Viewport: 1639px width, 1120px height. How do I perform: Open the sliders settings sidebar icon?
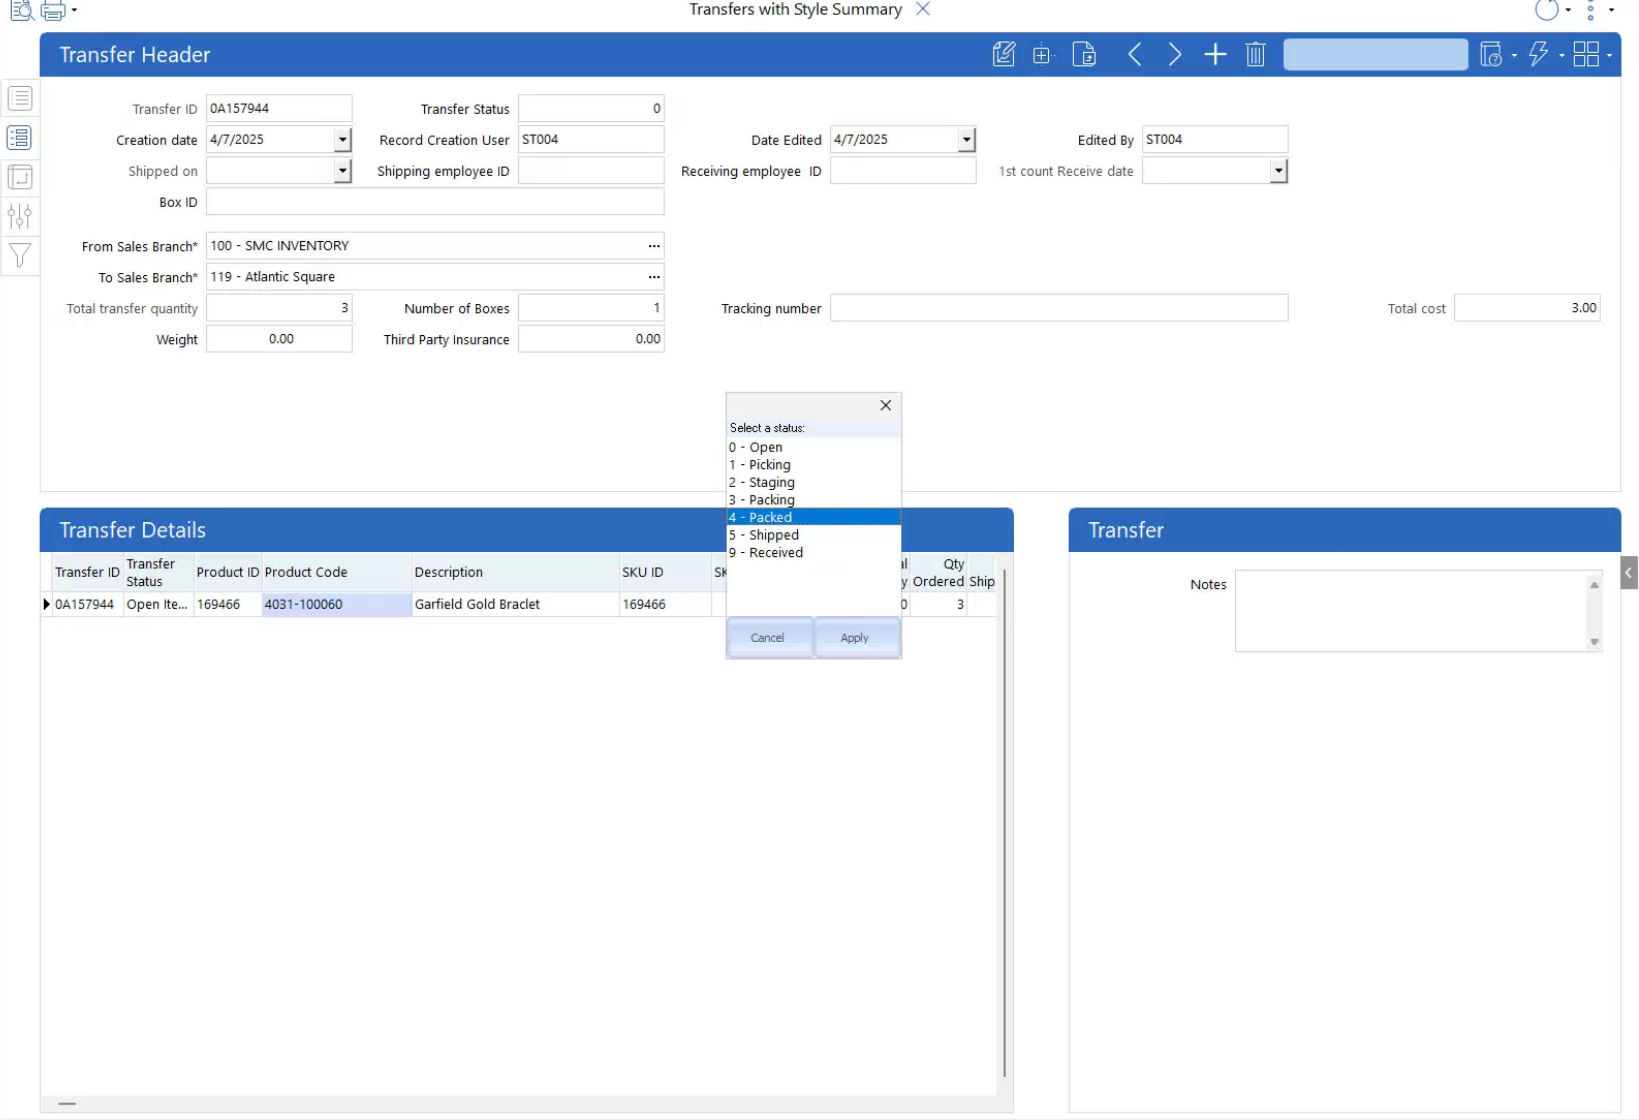[x=20, y=216]
